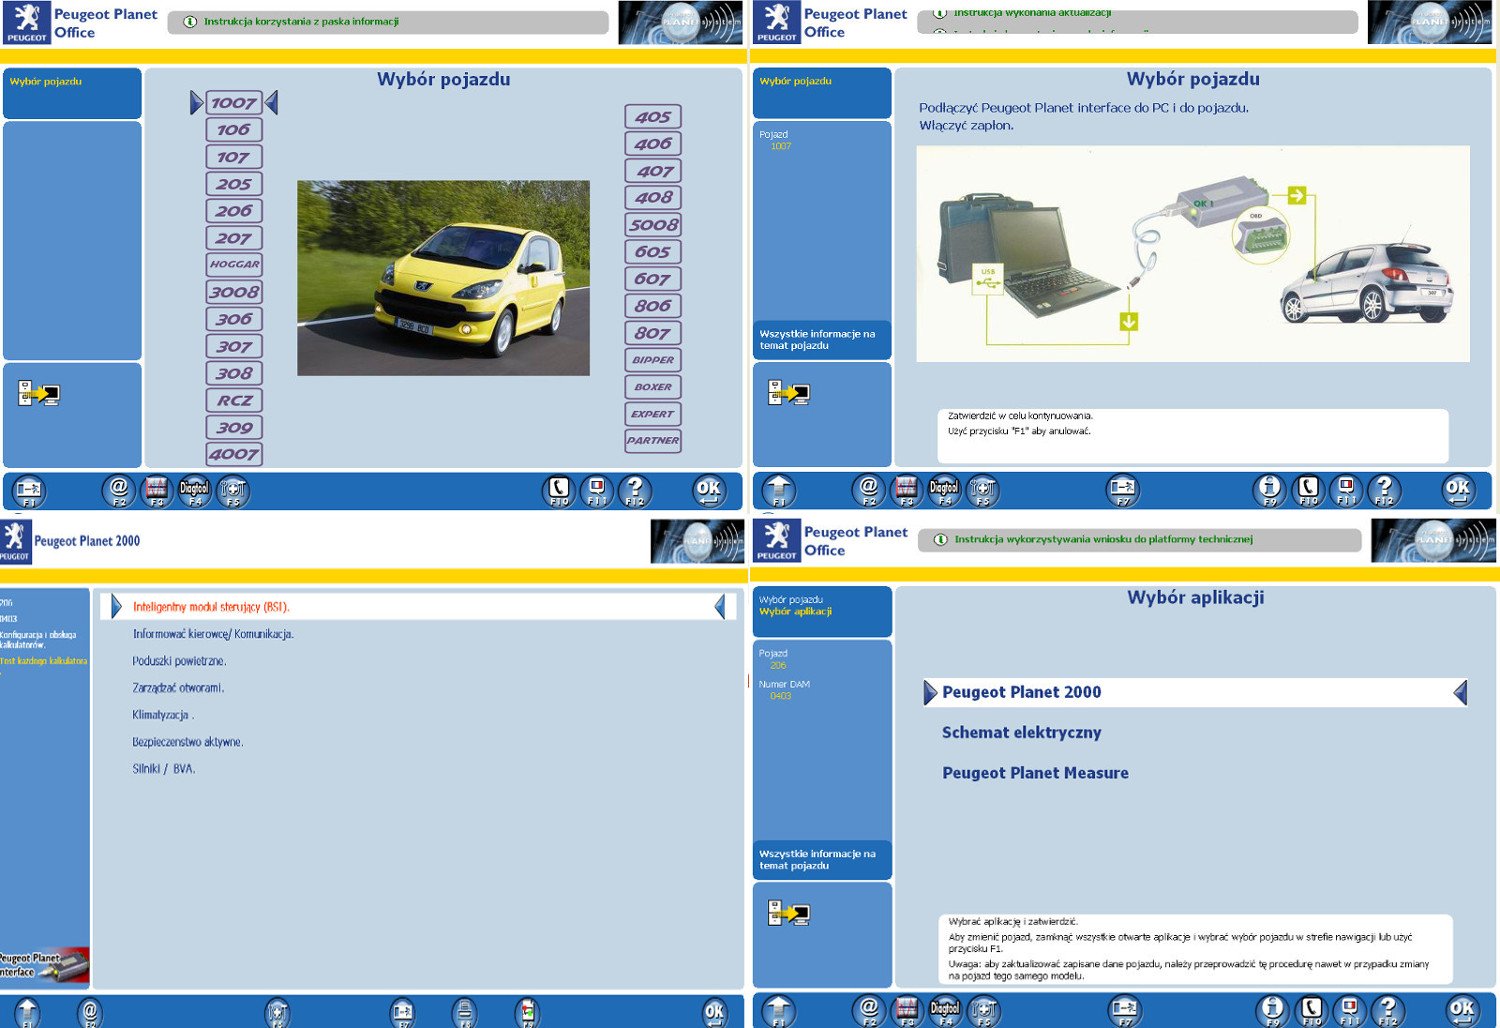Click info F9 icon on the Wybór aplikacji screen
The image size is (1500, 1028).
[x=1272, y=1010]
